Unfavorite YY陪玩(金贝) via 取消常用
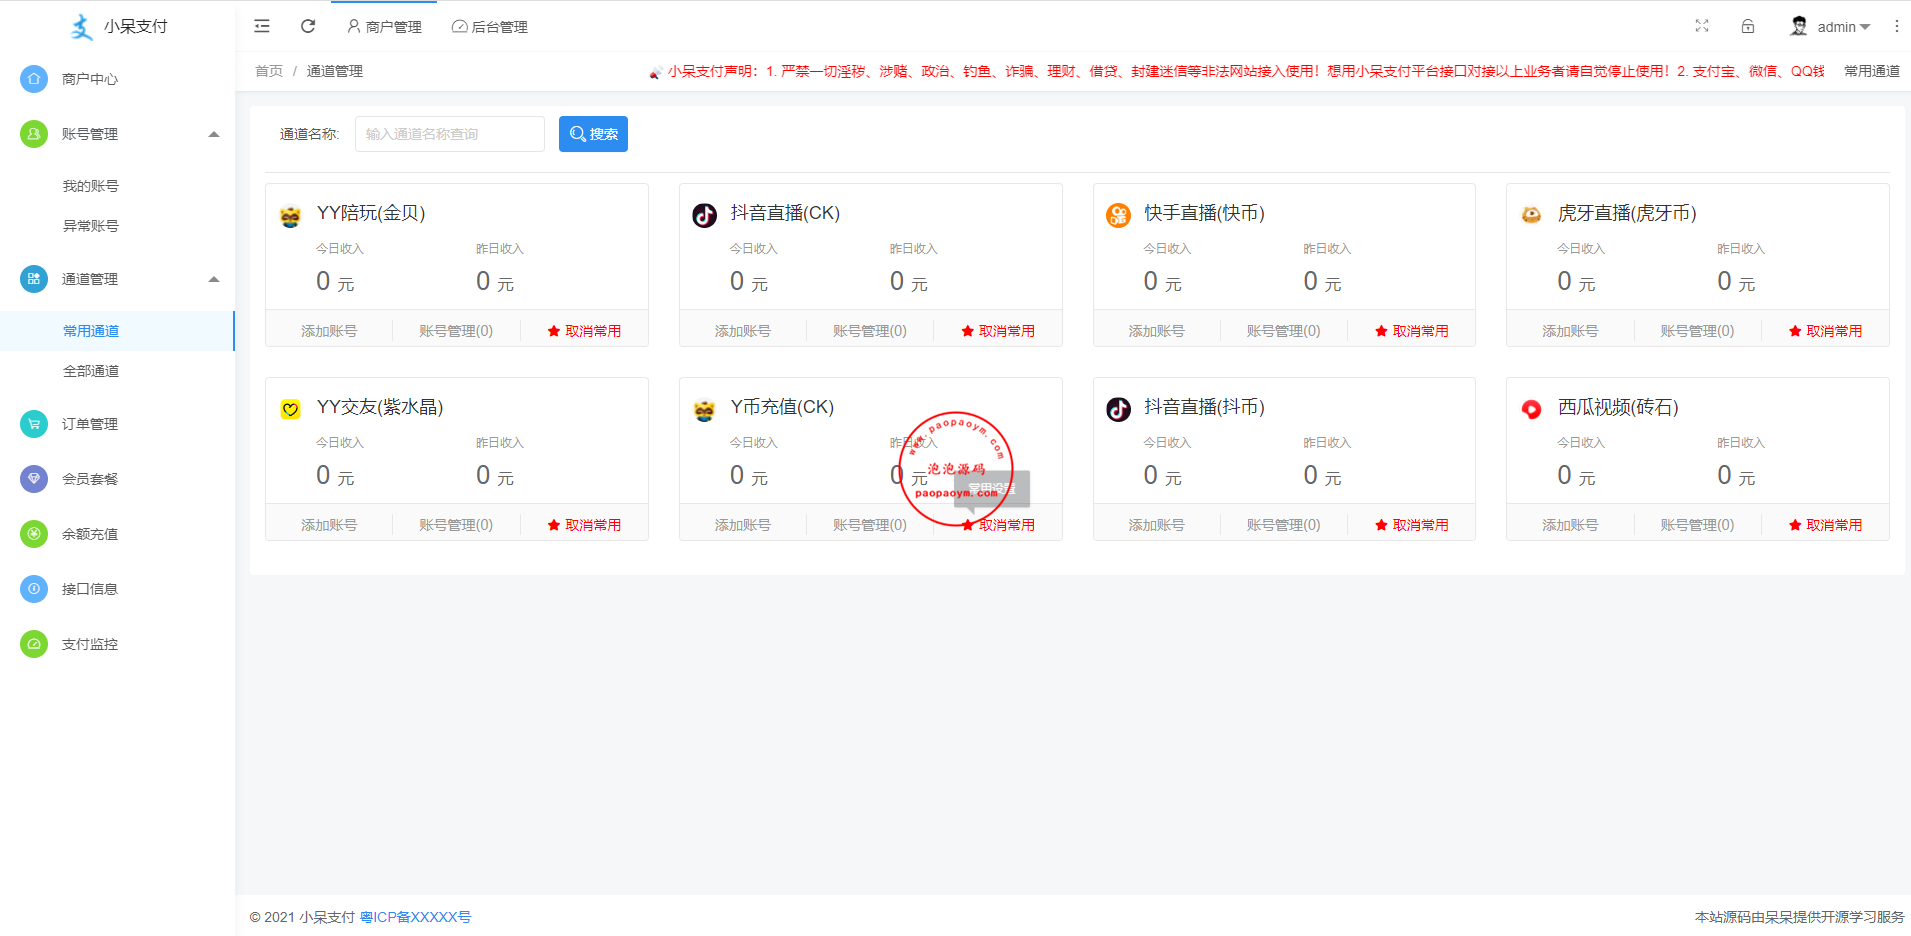This screenshot has height=936, width=1911. 584,331
